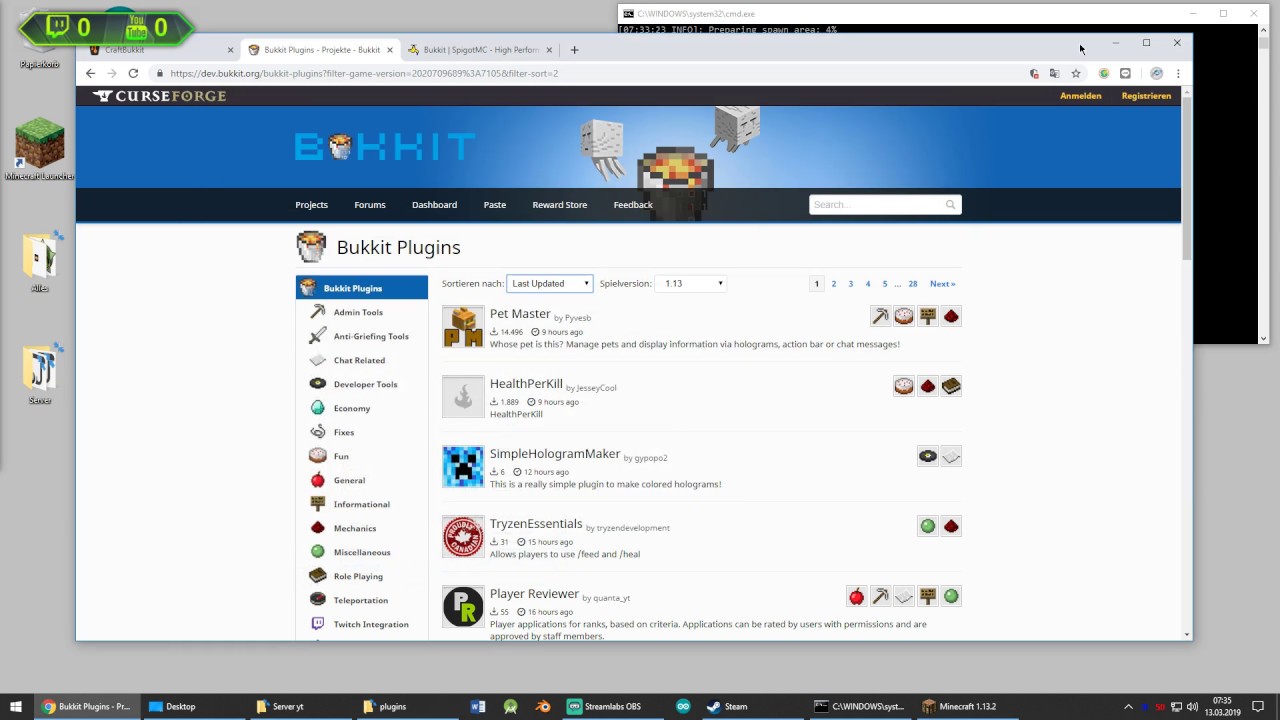This screenshot has width=1280, height=720.
Task: Open the Dashboard menu item
Action: click(434, 205)
